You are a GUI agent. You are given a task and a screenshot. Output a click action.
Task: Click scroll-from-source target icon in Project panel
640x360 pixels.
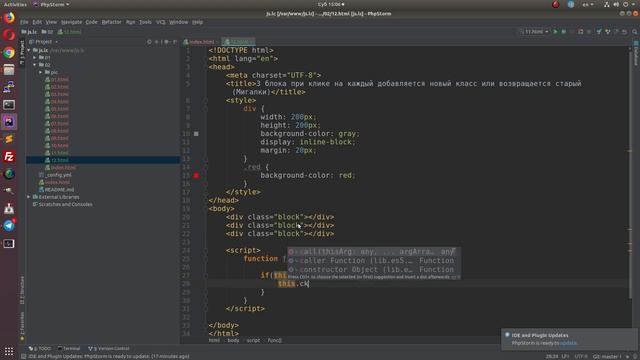(x=149, y=42)
